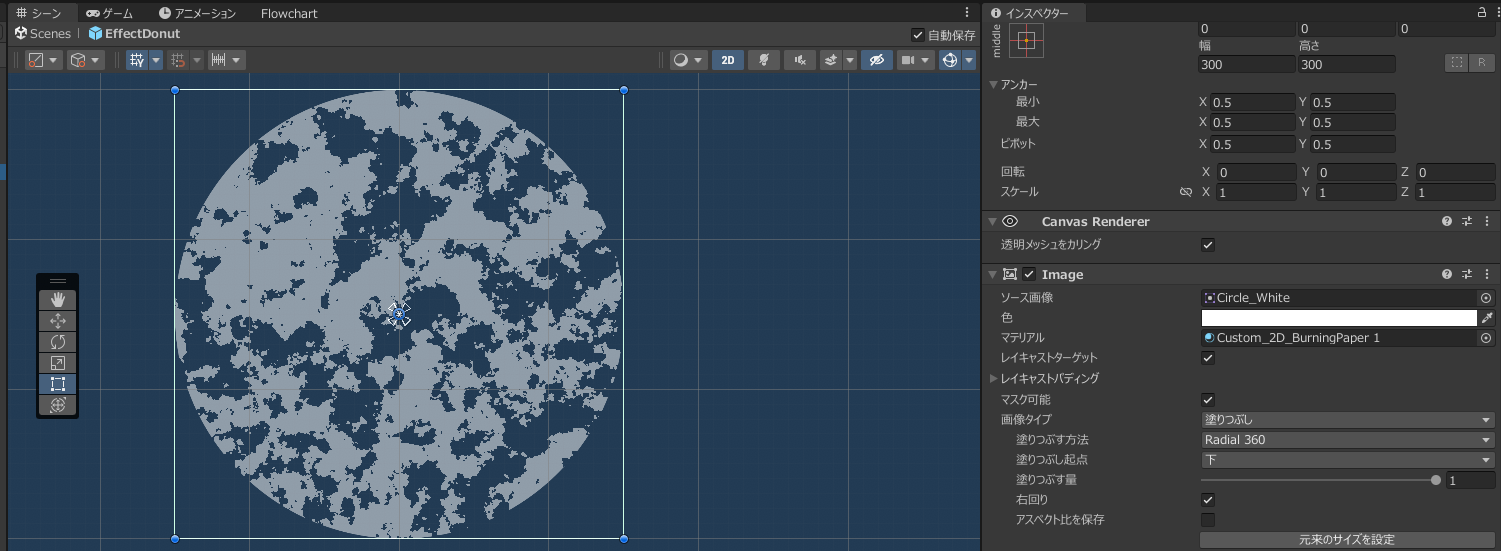
Task: Toggle the 2D view mode button
Action: [x=727, y=60]
